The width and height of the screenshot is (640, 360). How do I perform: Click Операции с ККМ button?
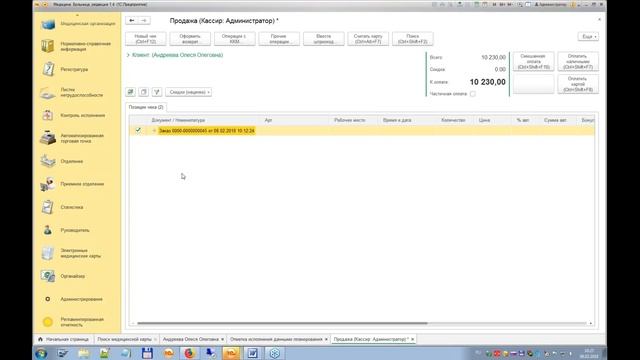point(235,39)
